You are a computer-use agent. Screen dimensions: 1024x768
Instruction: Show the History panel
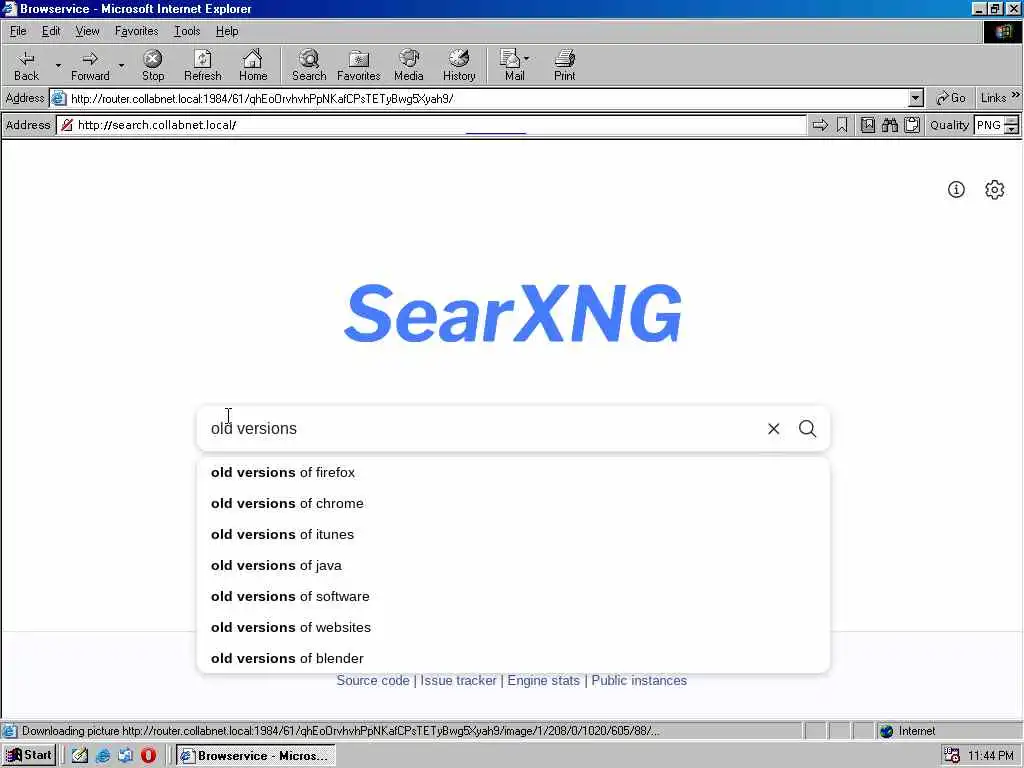click(x=459, y=65)
